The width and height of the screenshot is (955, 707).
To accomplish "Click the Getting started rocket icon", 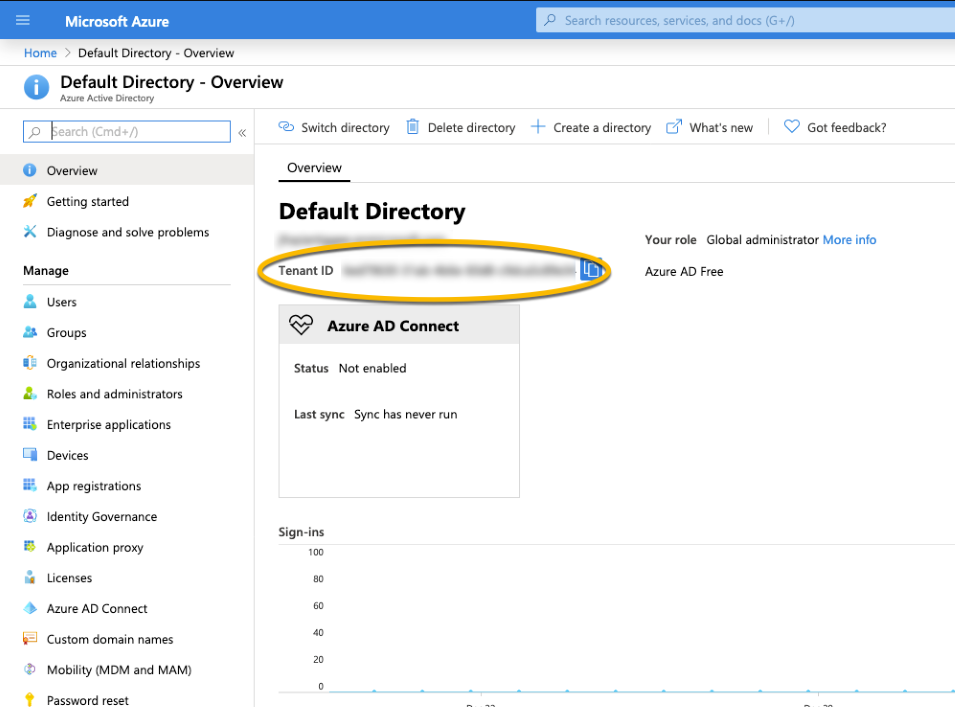I will (30, 201).
